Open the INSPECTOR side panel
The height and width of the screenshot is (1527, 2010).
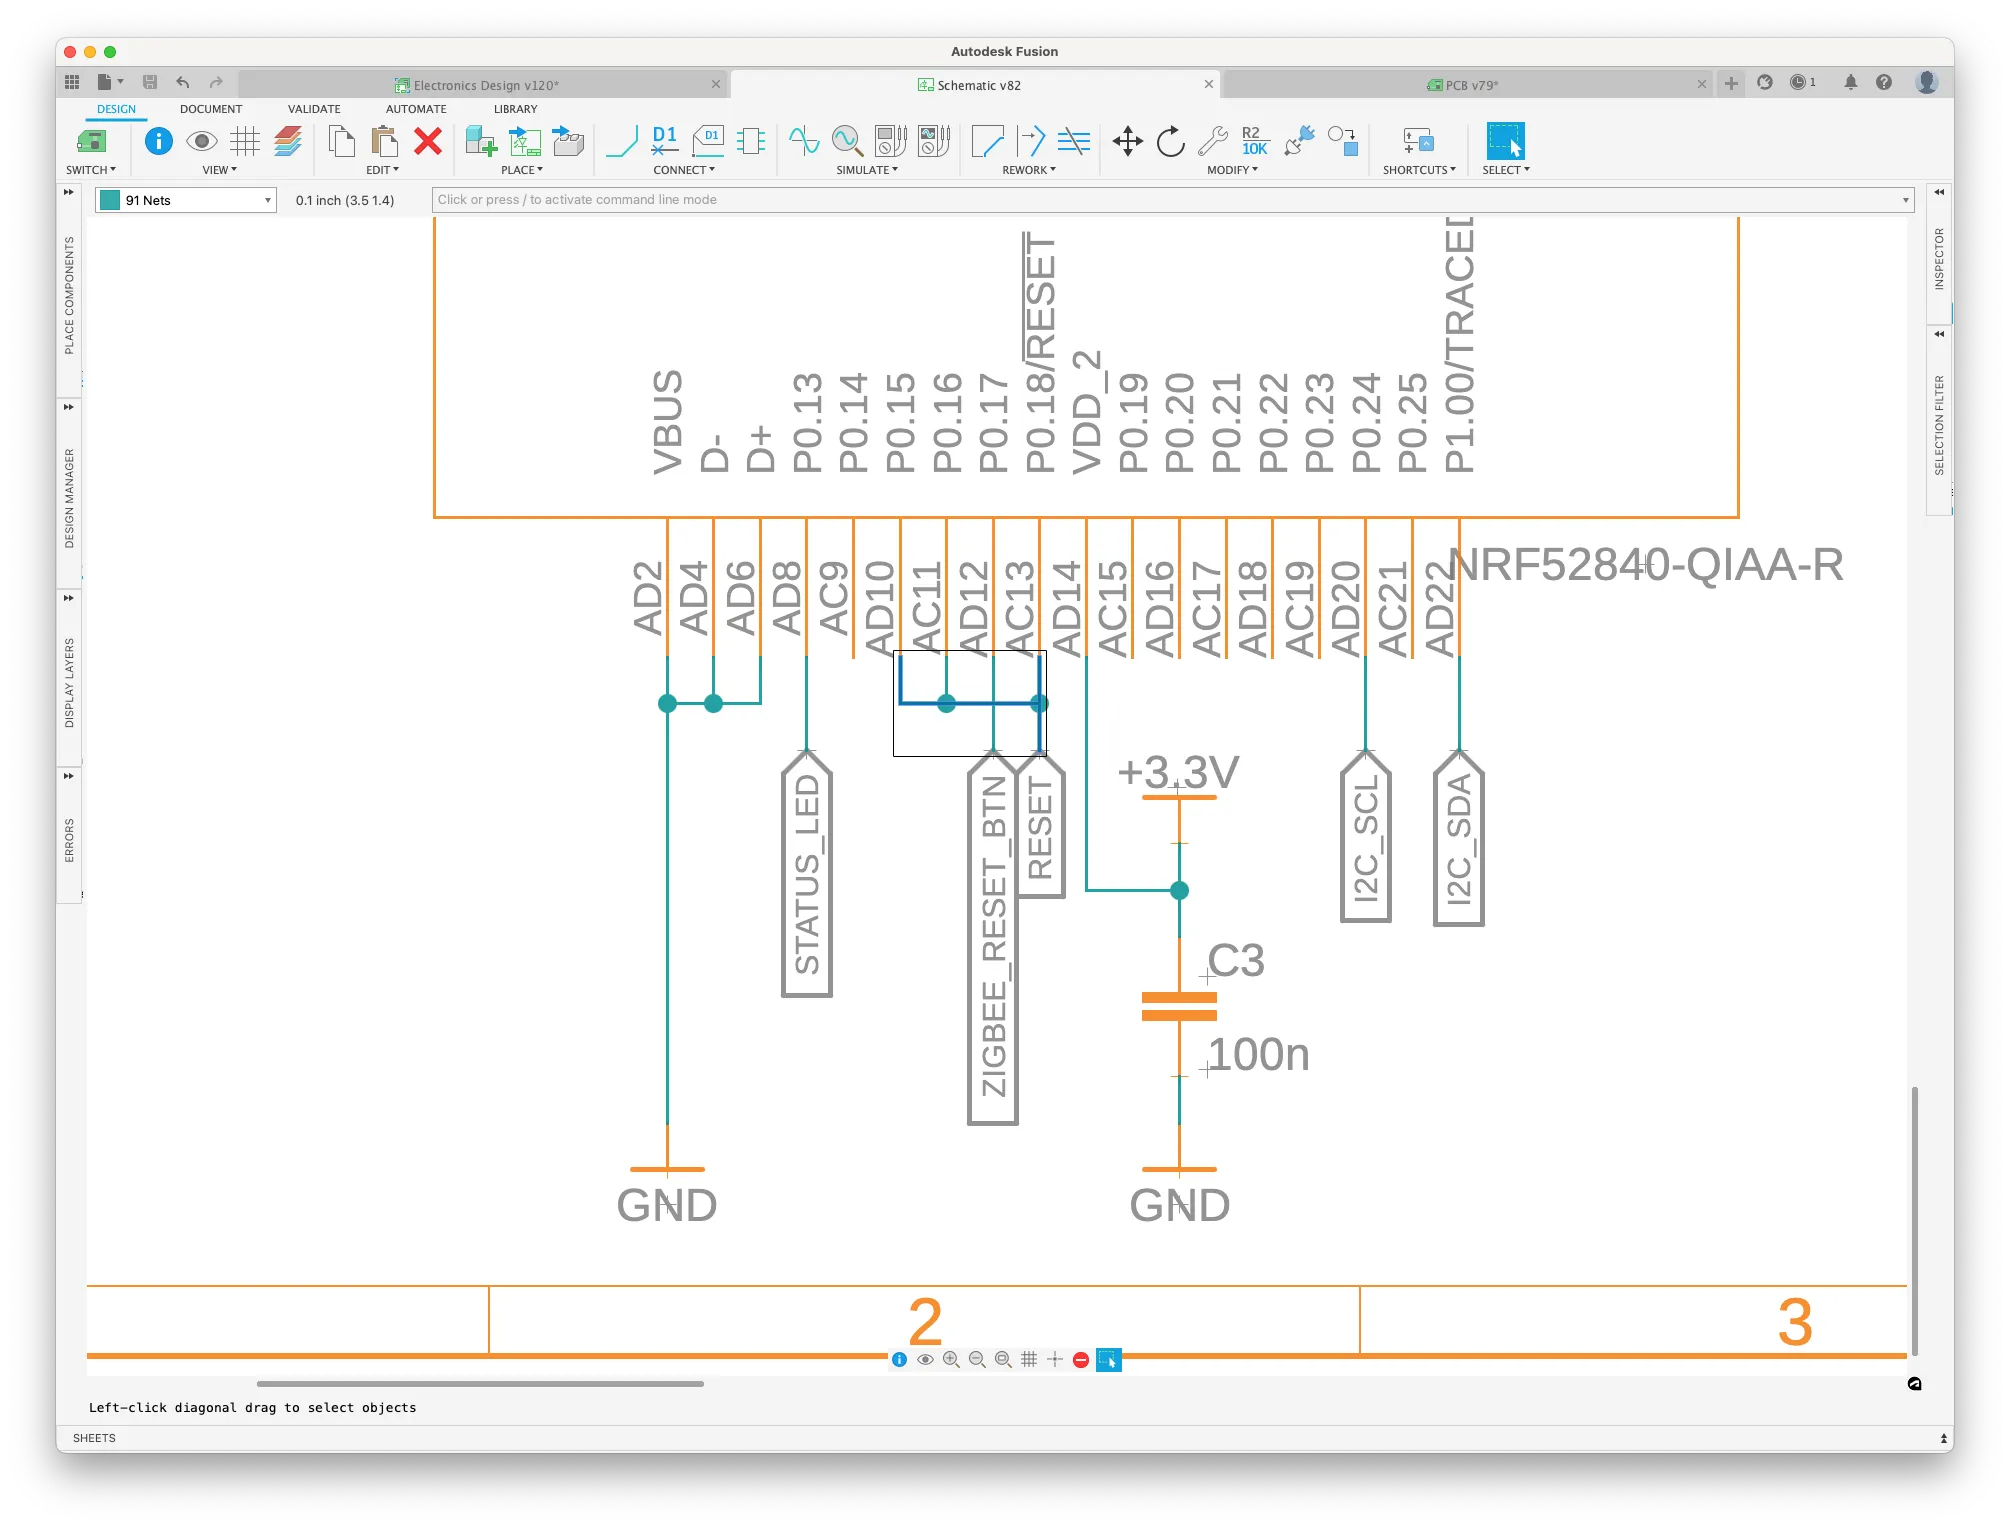(x=1939, y=259)
